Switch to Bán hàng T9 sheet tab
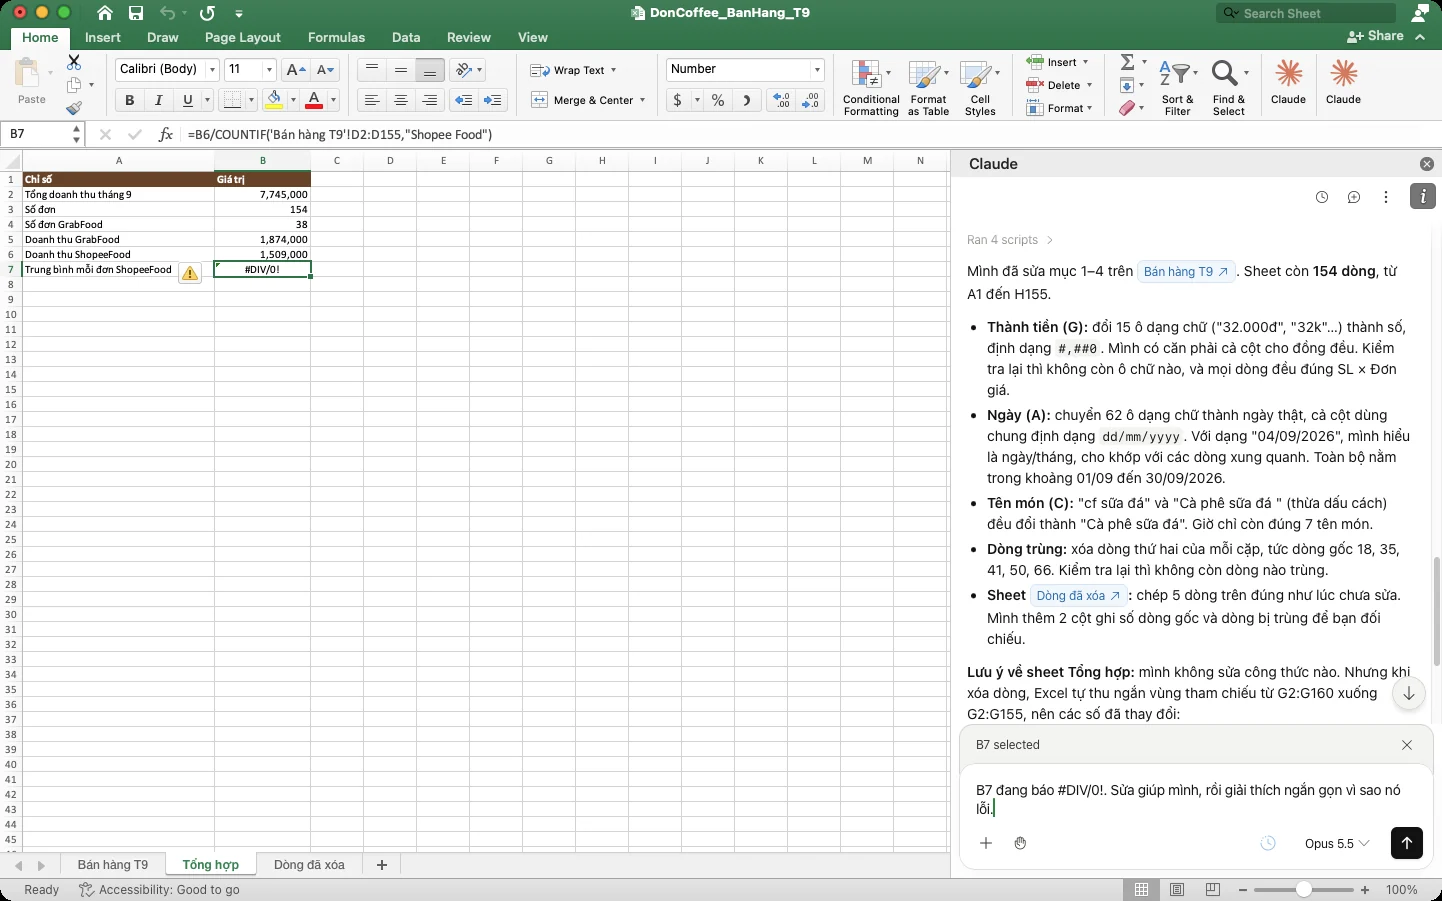The height and width of the screenshot is (901, 1442). [113, 865]
